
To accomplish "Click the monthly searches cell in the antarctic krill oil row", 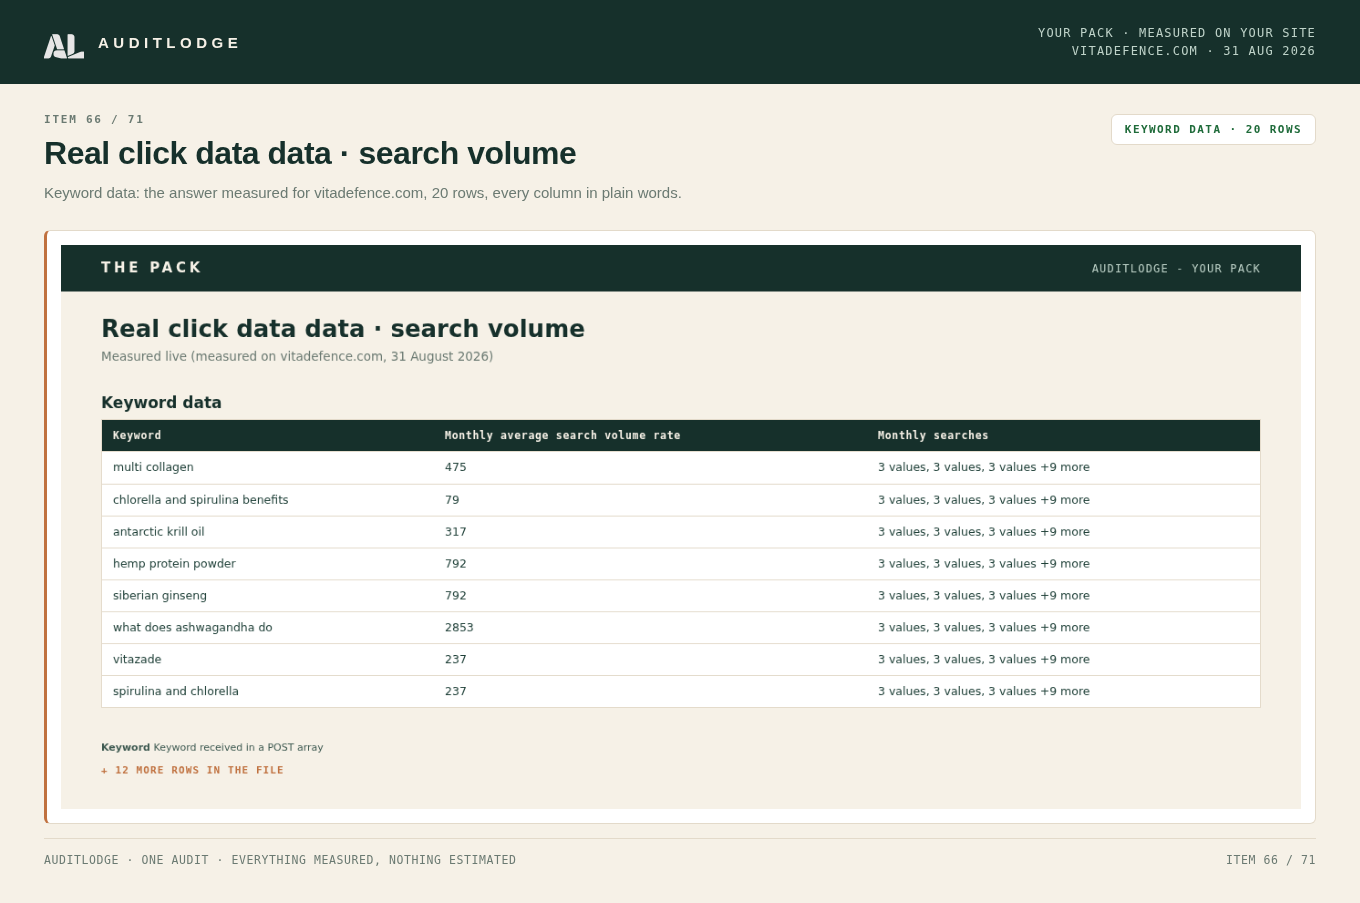I will 984,532.
